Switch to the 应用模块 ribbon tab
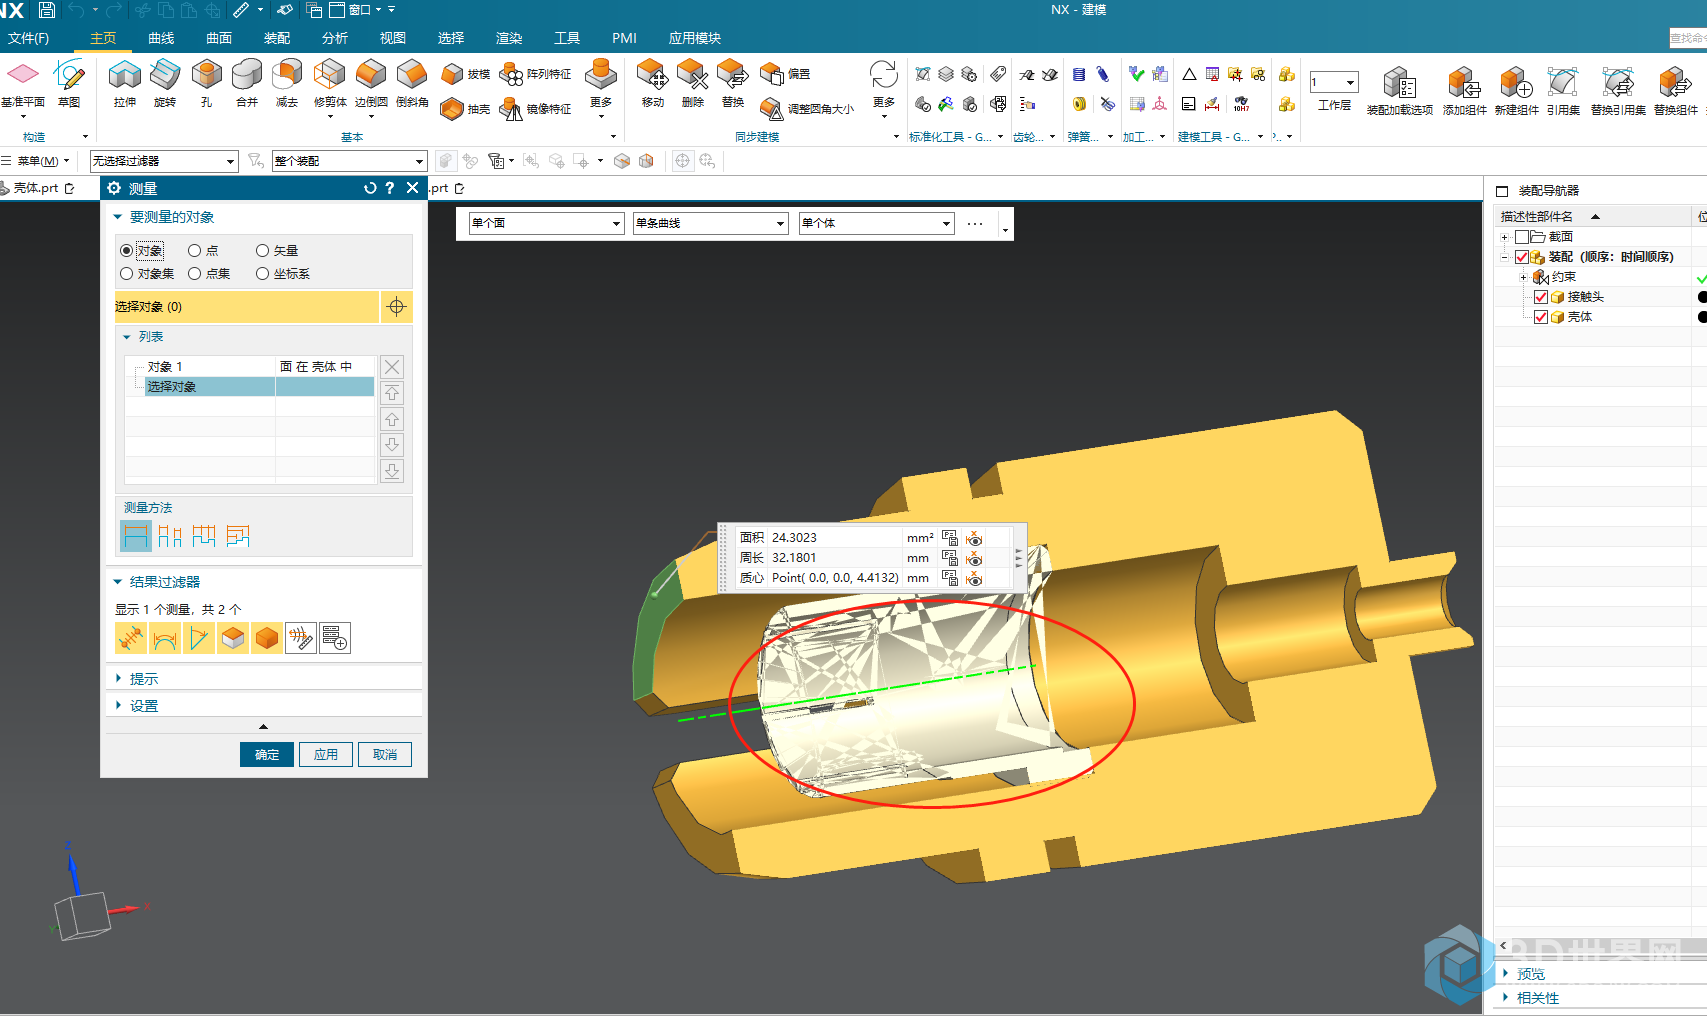The width and height of the screenshot is (1707, 1019). click(695, 38)
